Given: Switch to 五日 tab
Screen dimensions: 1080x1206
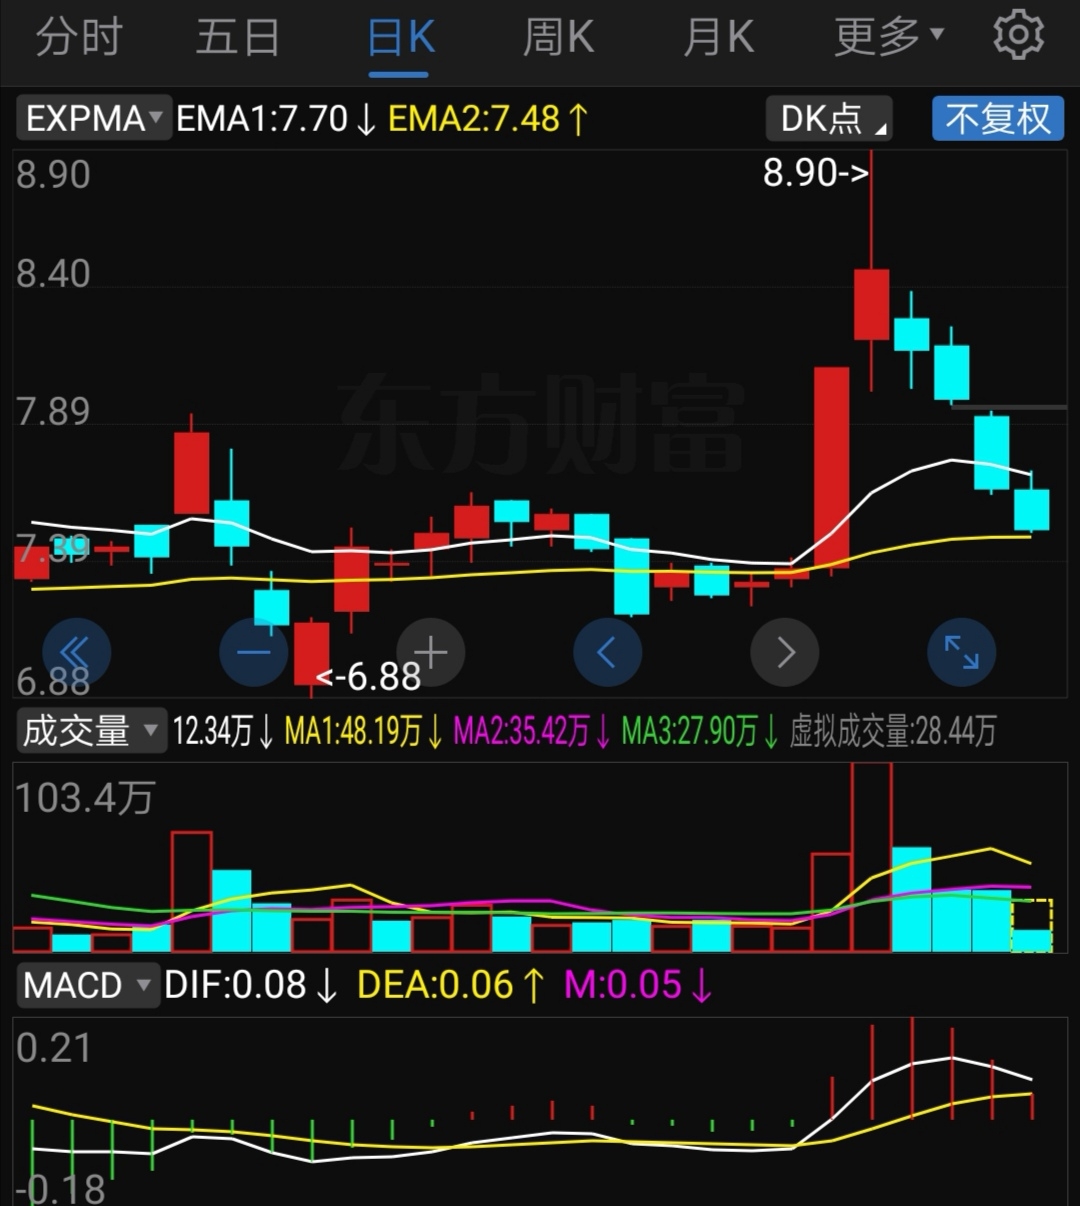Looking at the screenshot, I should pyautogui.click(x=238, y=38).
